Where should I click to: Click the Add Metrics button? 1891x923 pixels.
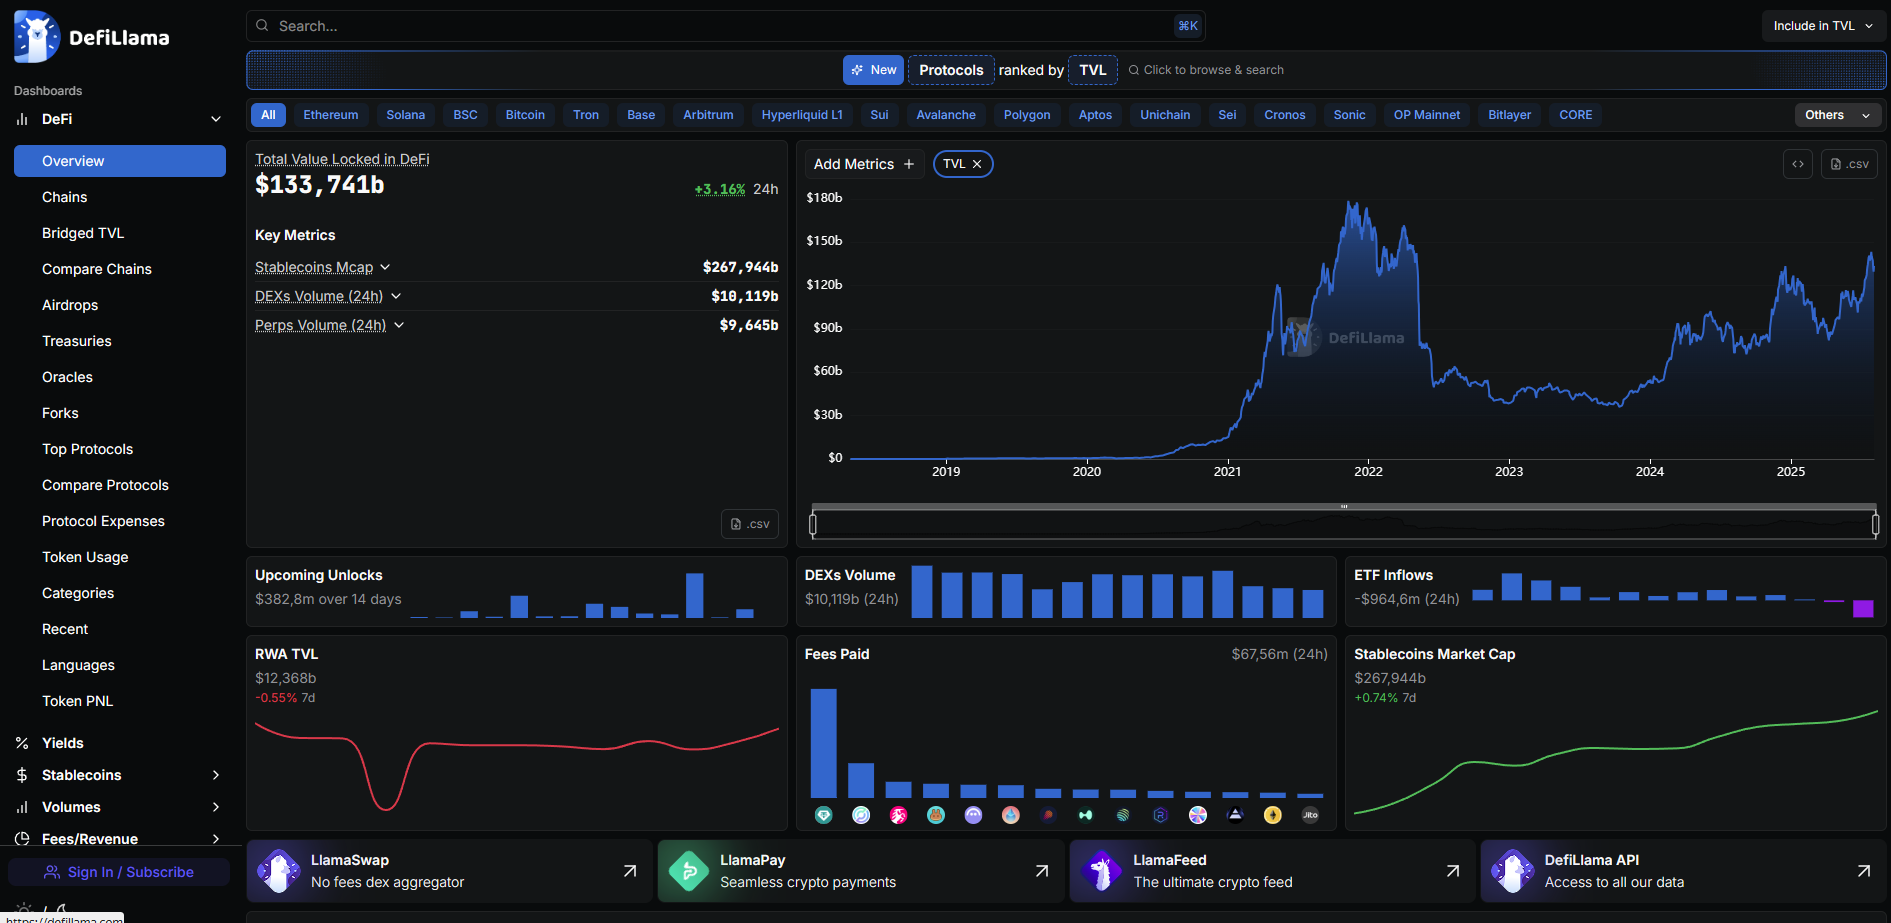[864, 164]
